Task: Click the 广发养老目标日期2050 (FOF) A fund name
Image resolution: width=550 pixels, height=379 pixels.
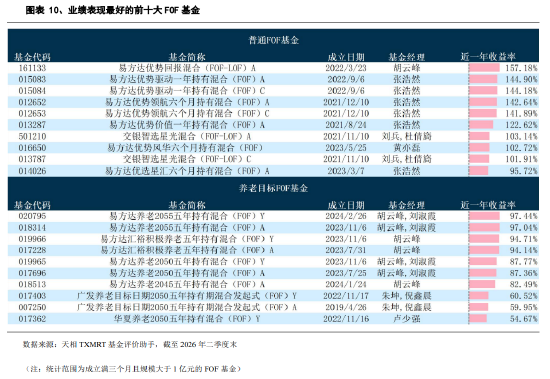Action: [187, 307]
